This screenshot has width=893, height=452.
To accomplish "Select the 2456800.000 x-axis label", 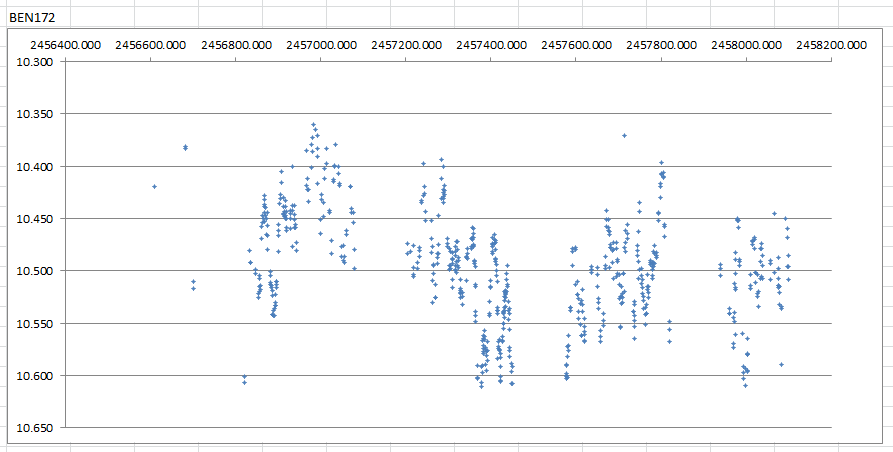I will point(235,45).
